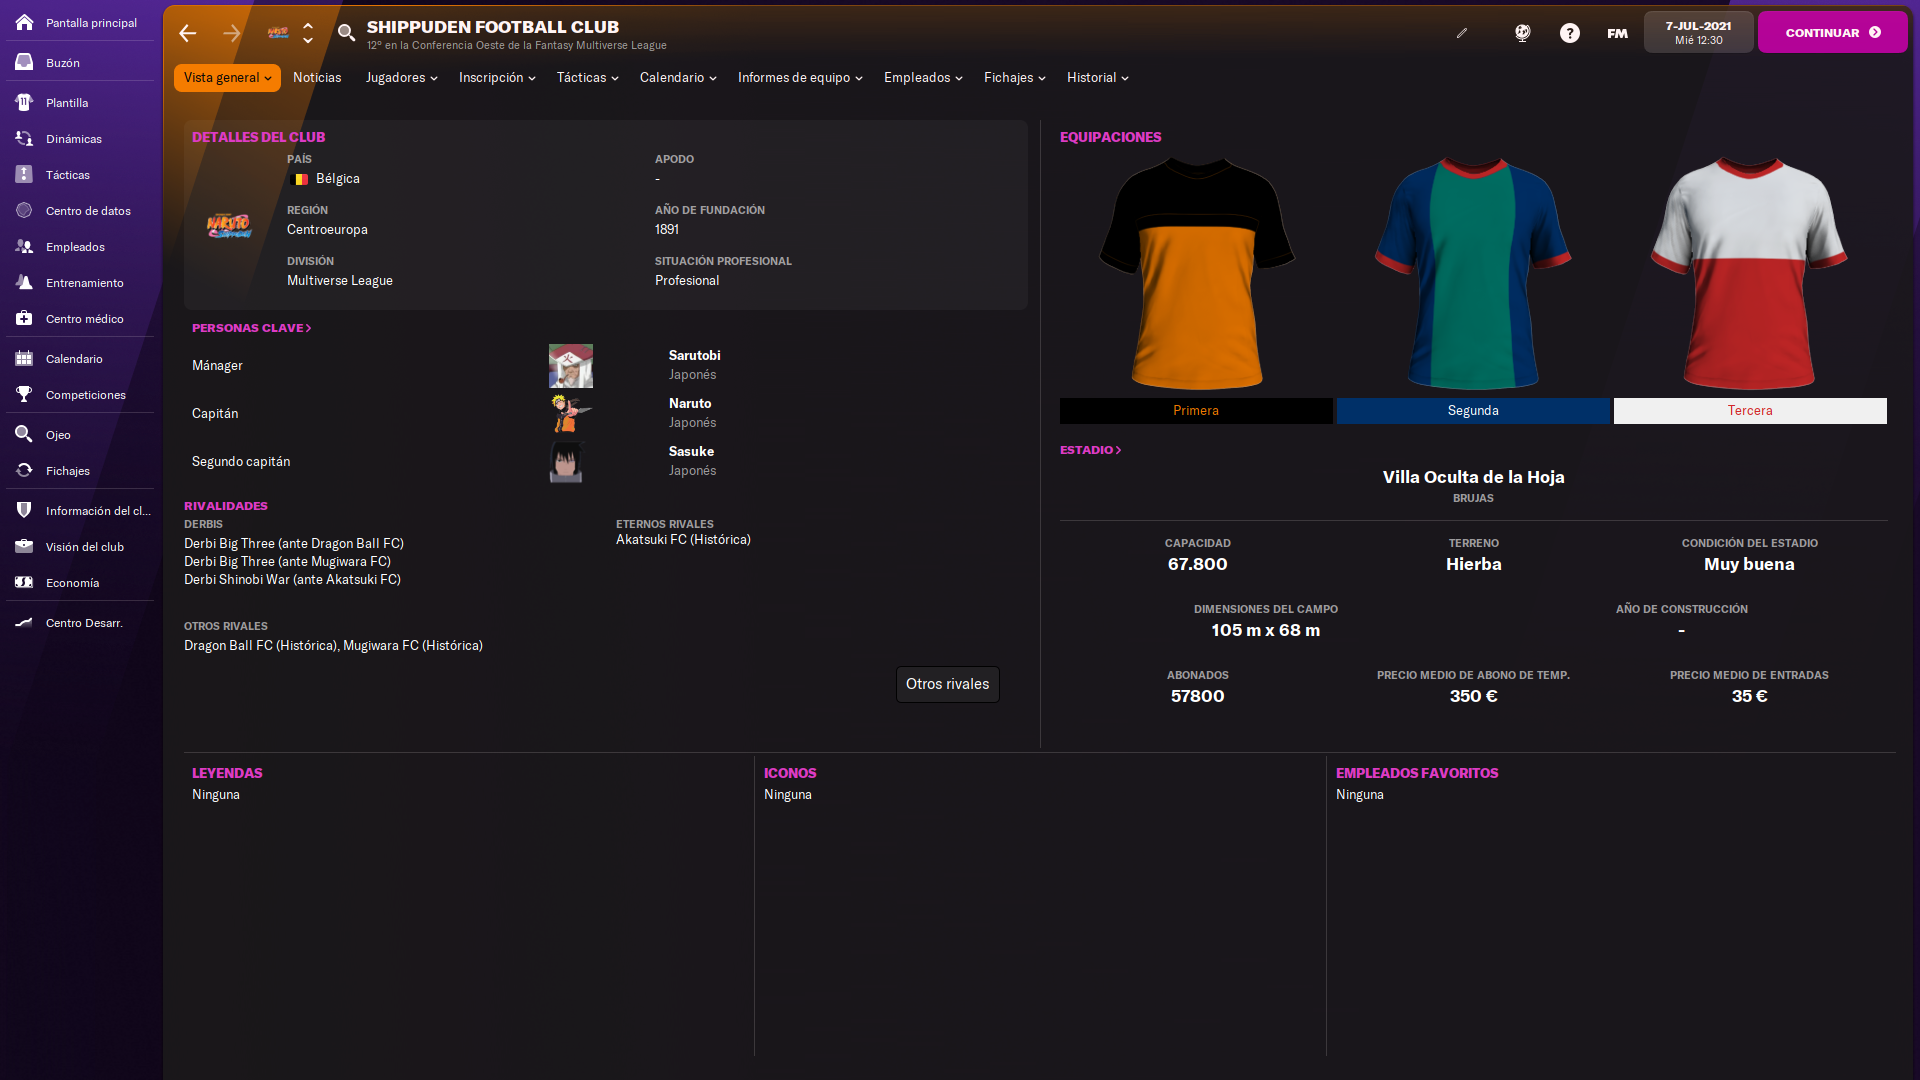Expand the Inscripción dropdown menu

click(497, 78)
